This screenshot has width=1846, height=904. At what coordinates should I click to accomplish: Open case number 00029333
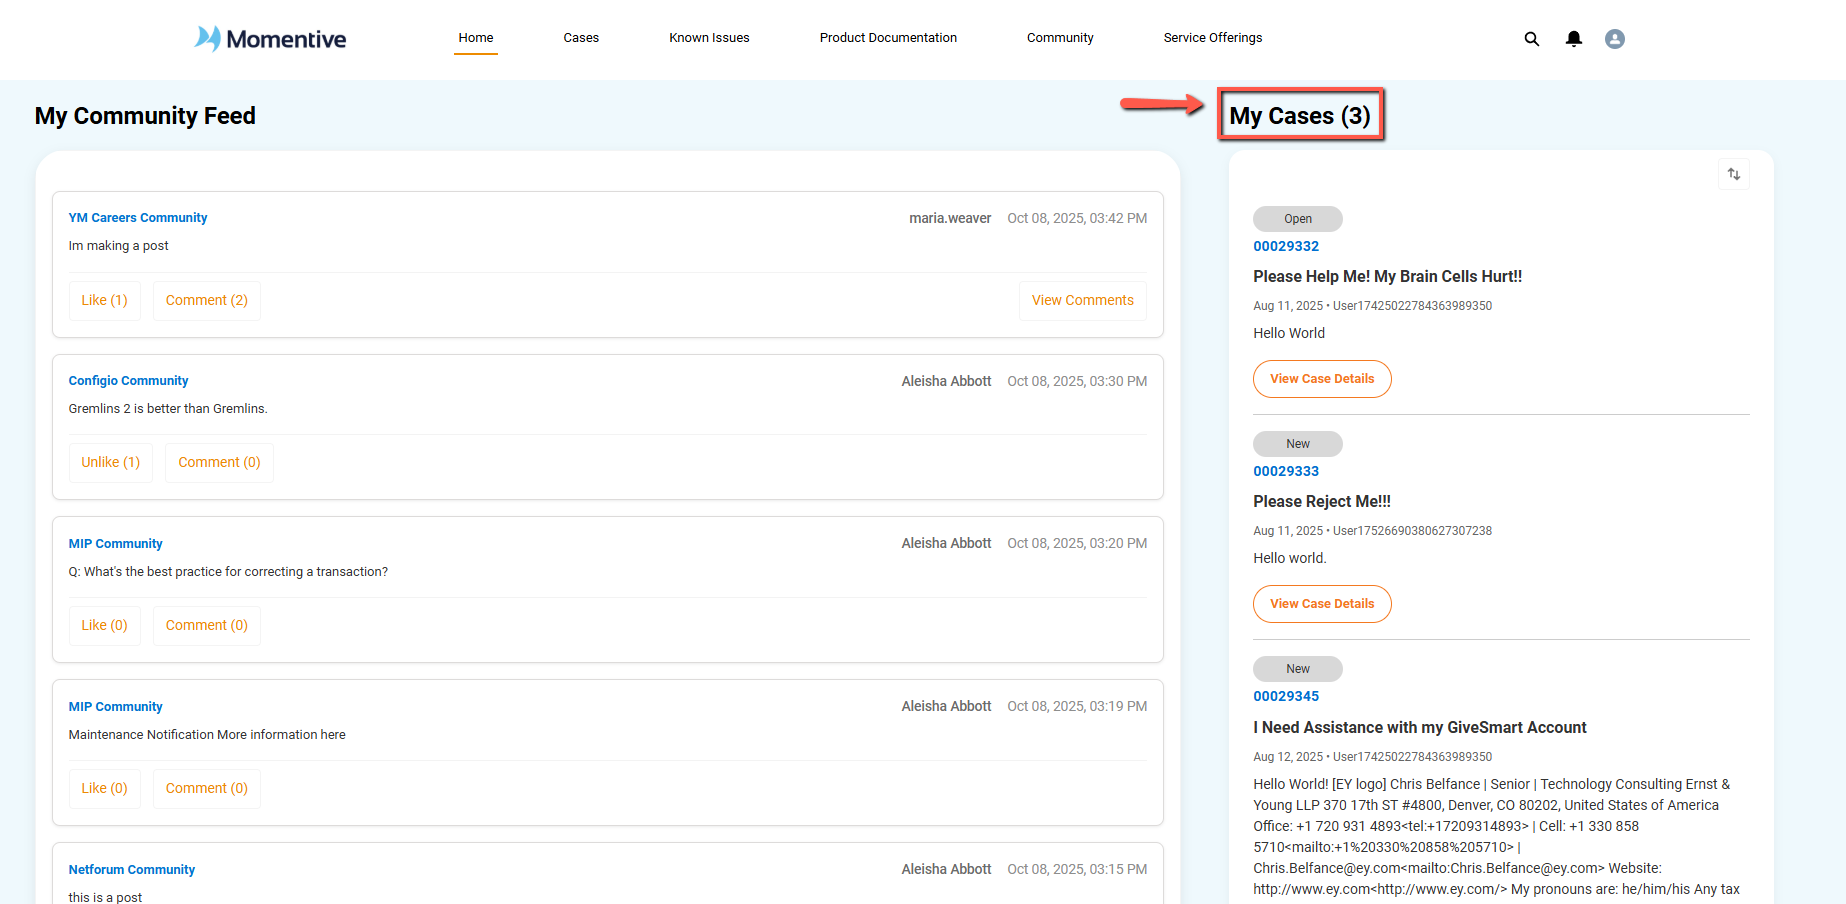[1286, 471]
